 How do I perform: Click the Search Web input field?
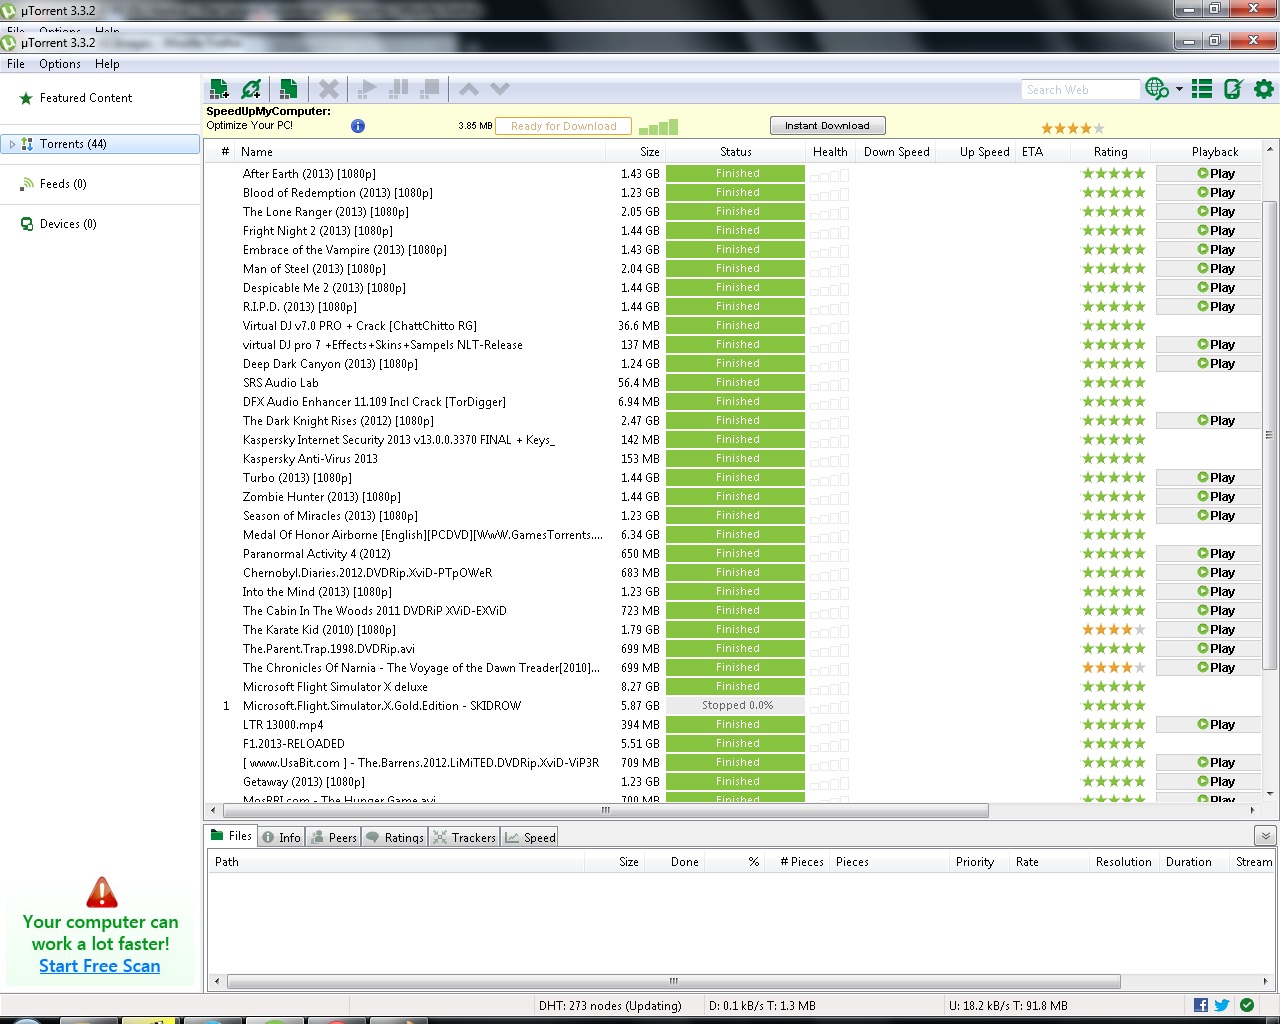(1081, 89)
